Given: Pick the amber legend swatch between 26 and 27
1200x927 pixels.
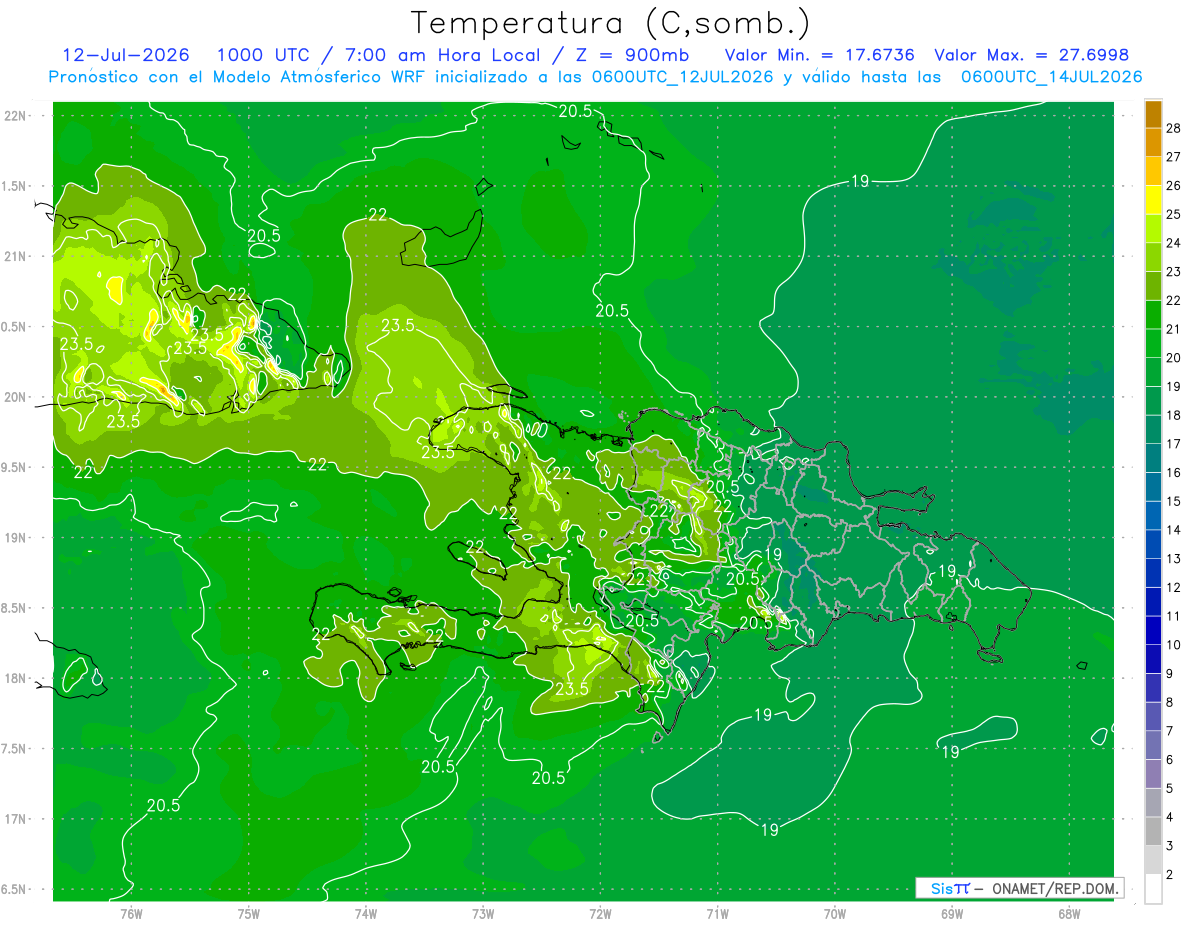Looking at the screenshot, I should 1153,171.
